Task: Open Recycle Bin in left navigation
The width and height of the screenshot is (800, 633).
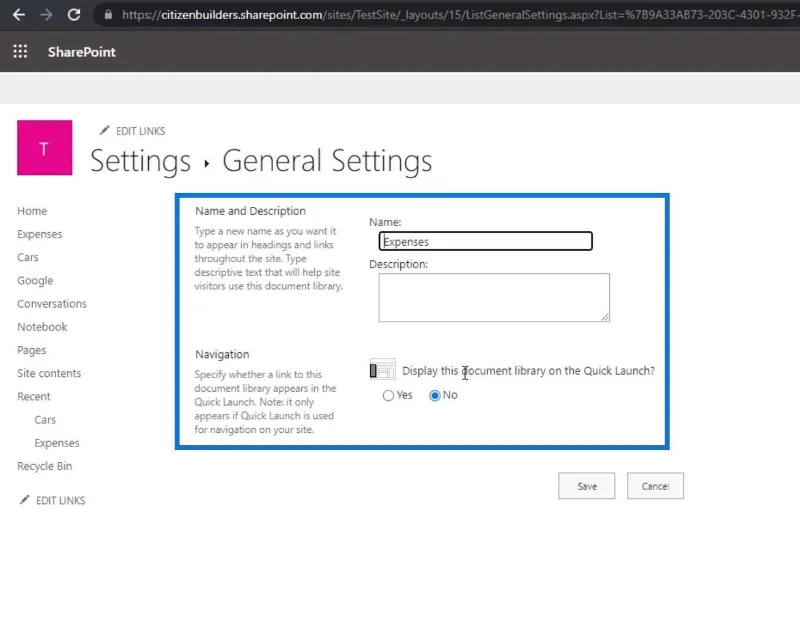Action: pyautogui.click(x=44, y=466)
